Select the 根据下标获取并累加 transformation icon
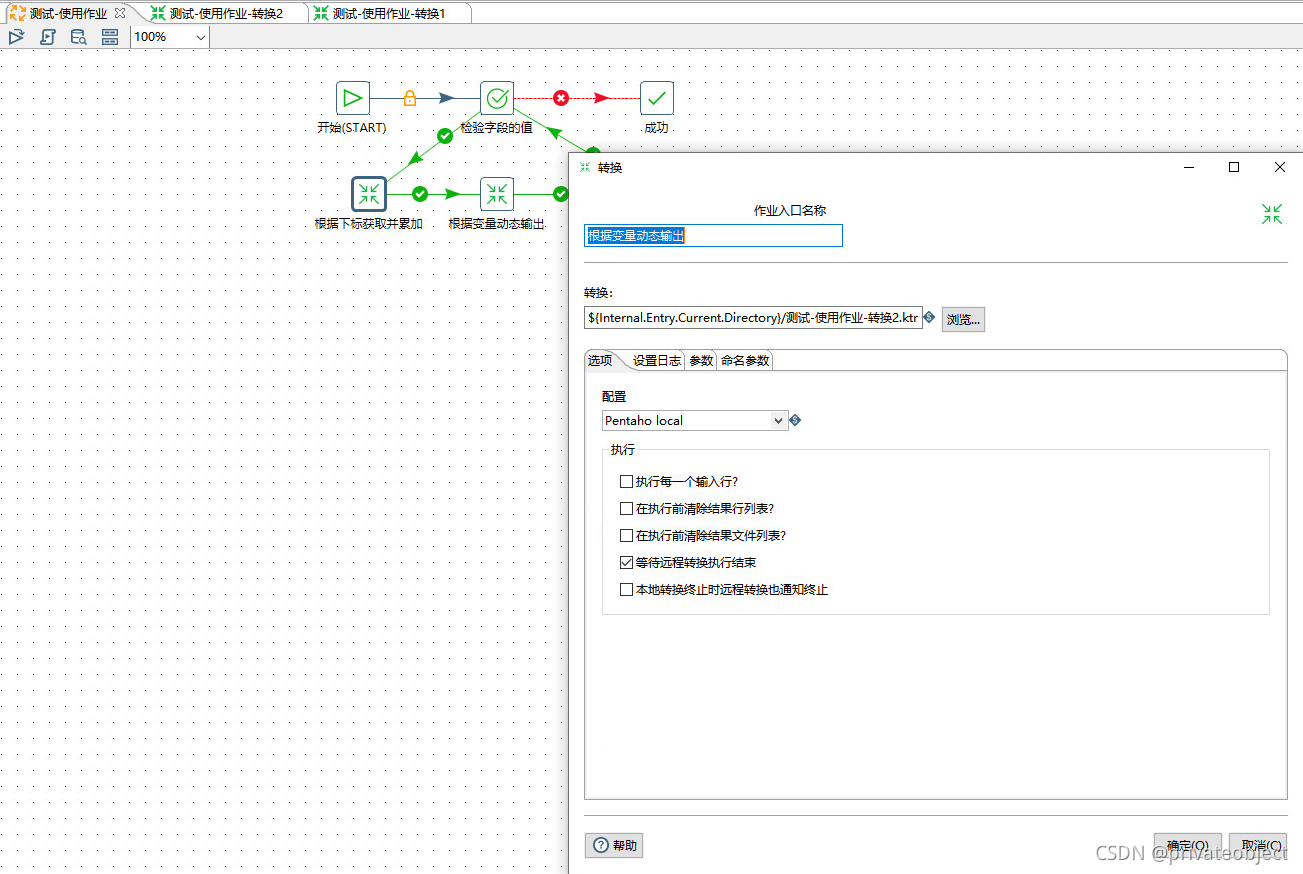Image resolution: width=1303 pixels, height=874 pixels. (369, 194)
